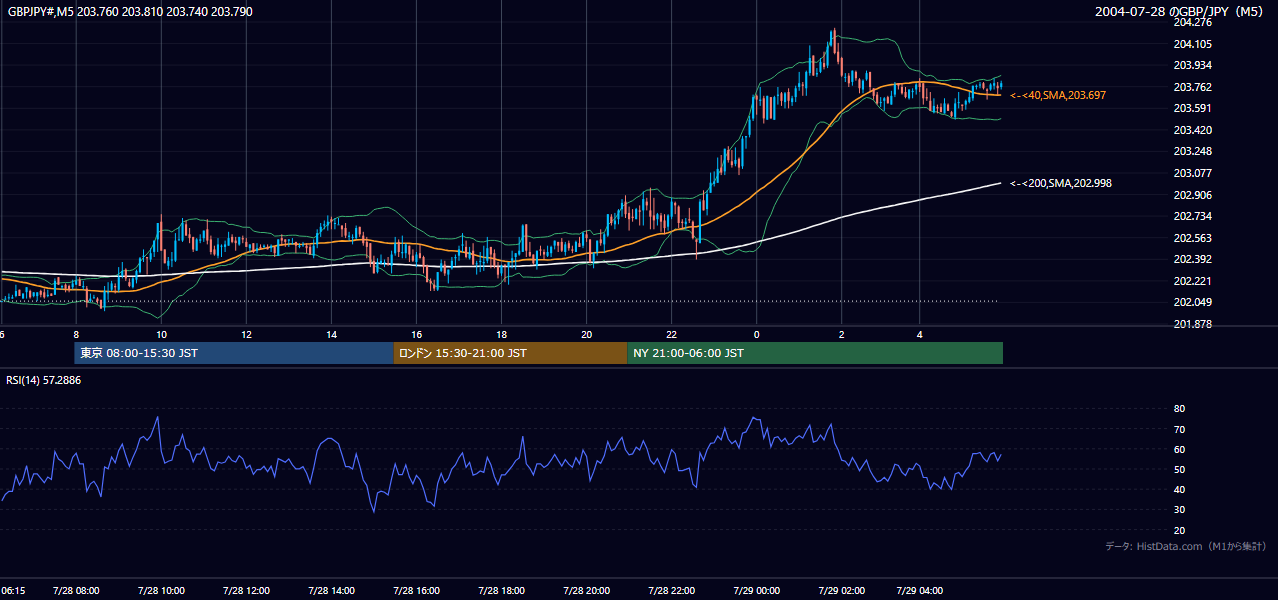The image size is (1278, 600).
Task: Click hour 12 on the price chart time axis
Action: [x=246, y=334]
